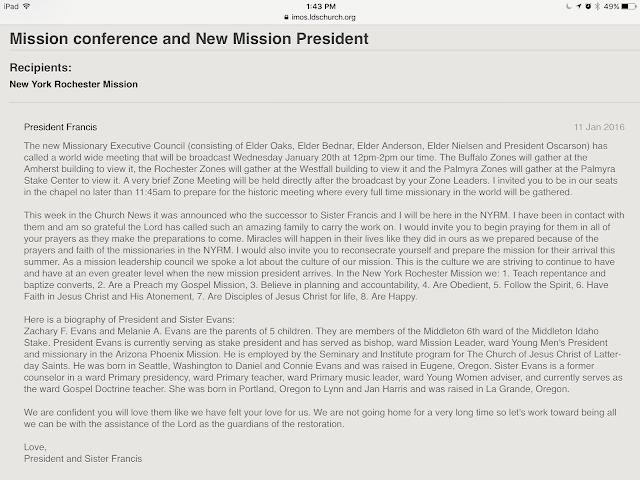
Task: Click the paragraph about the Missionary Executive Council
Action: coord(320,171)
